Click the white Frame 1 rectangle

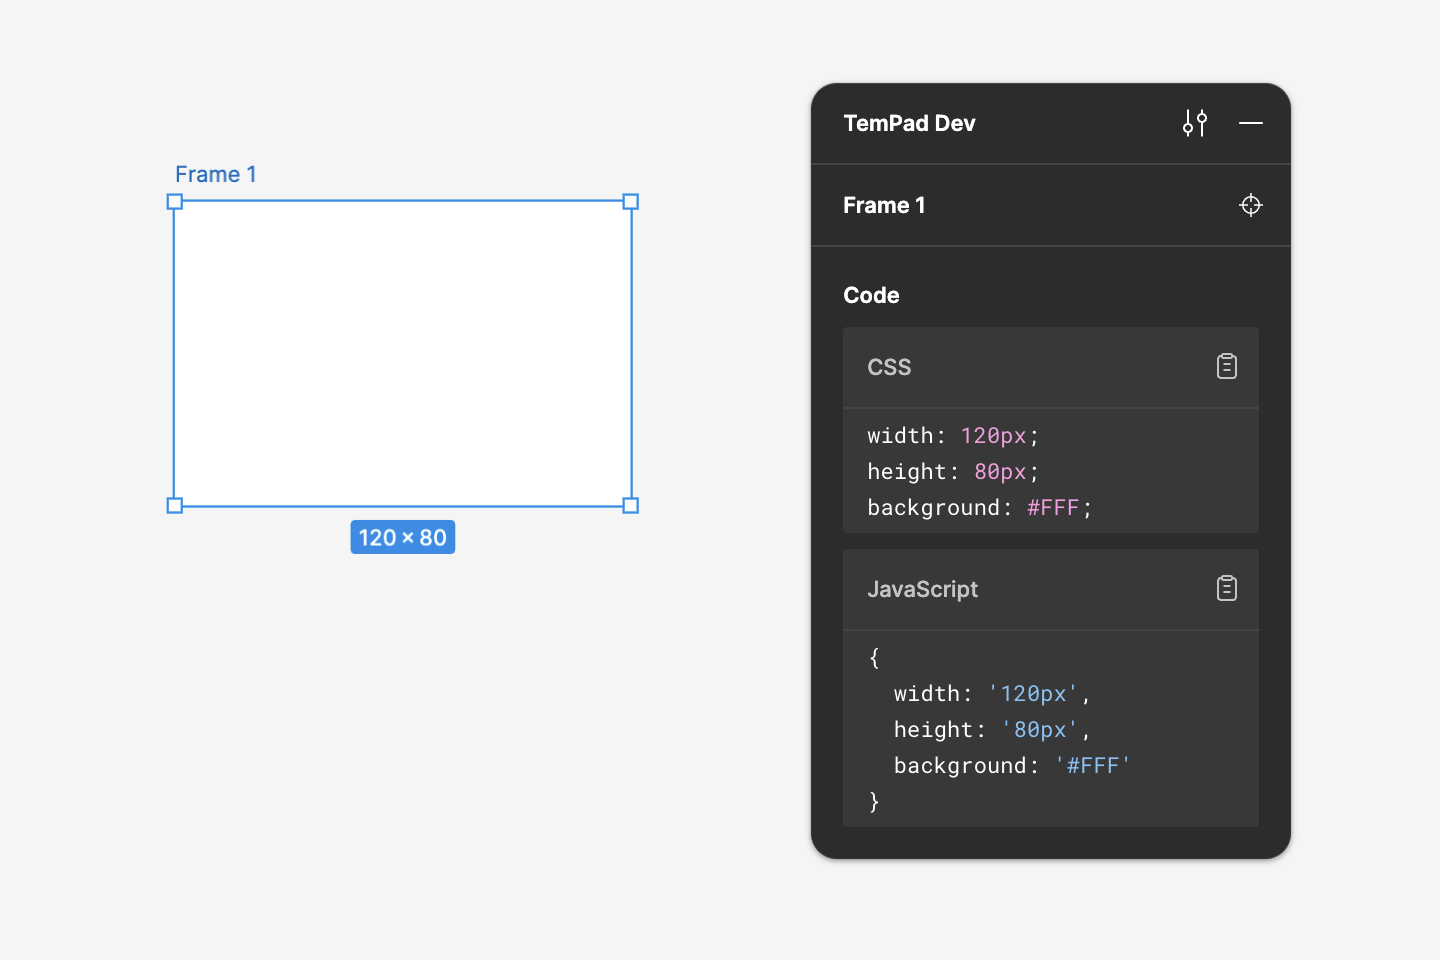pyautogui.click(x=403, y=353)
